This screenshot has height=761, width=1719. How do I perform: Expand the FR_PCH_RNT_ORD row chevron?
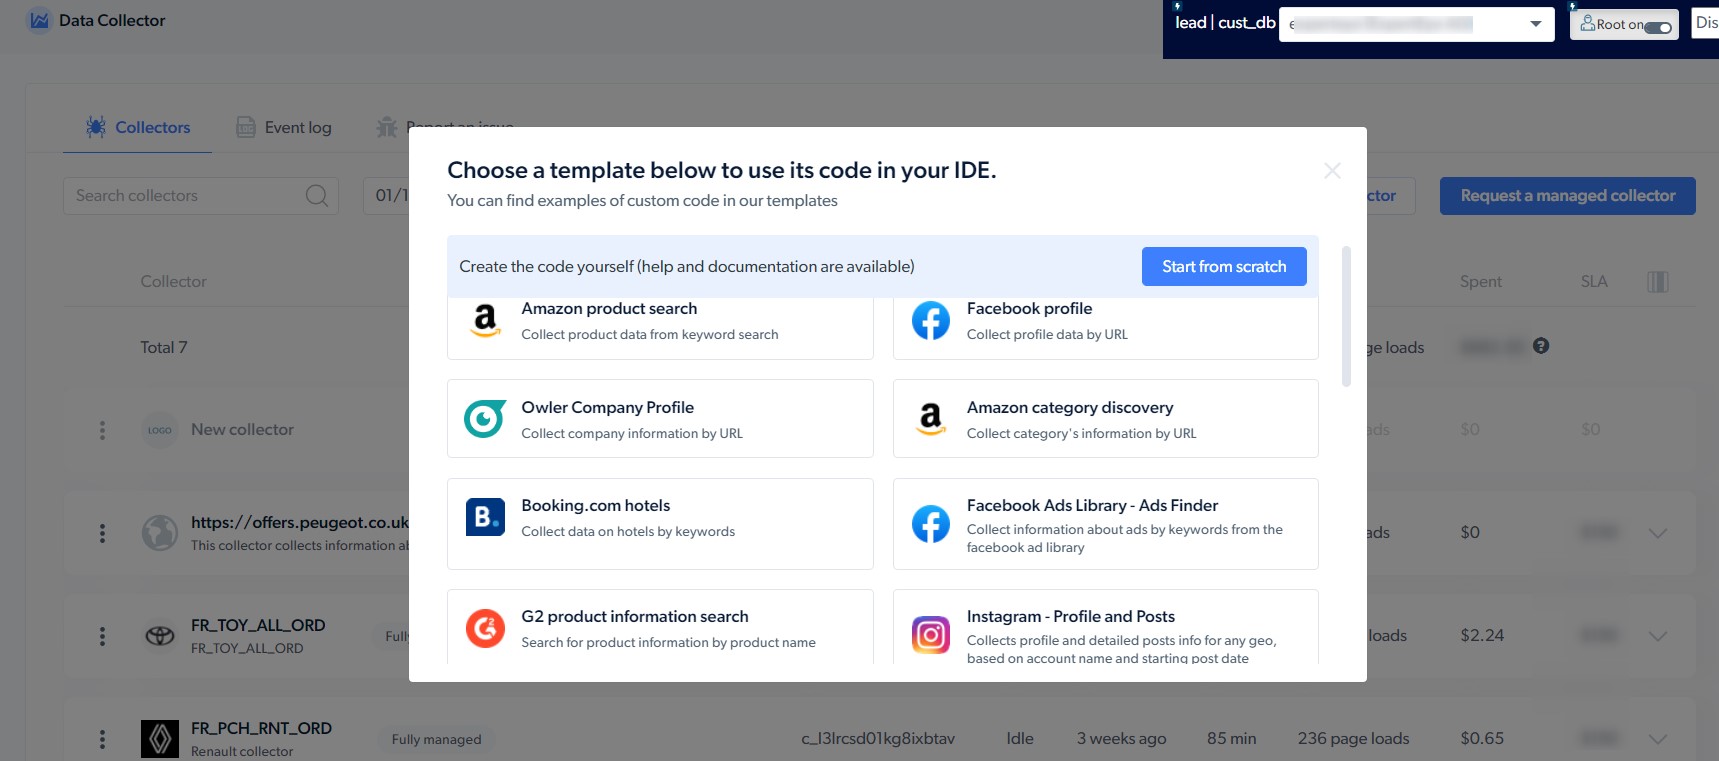1658,739
